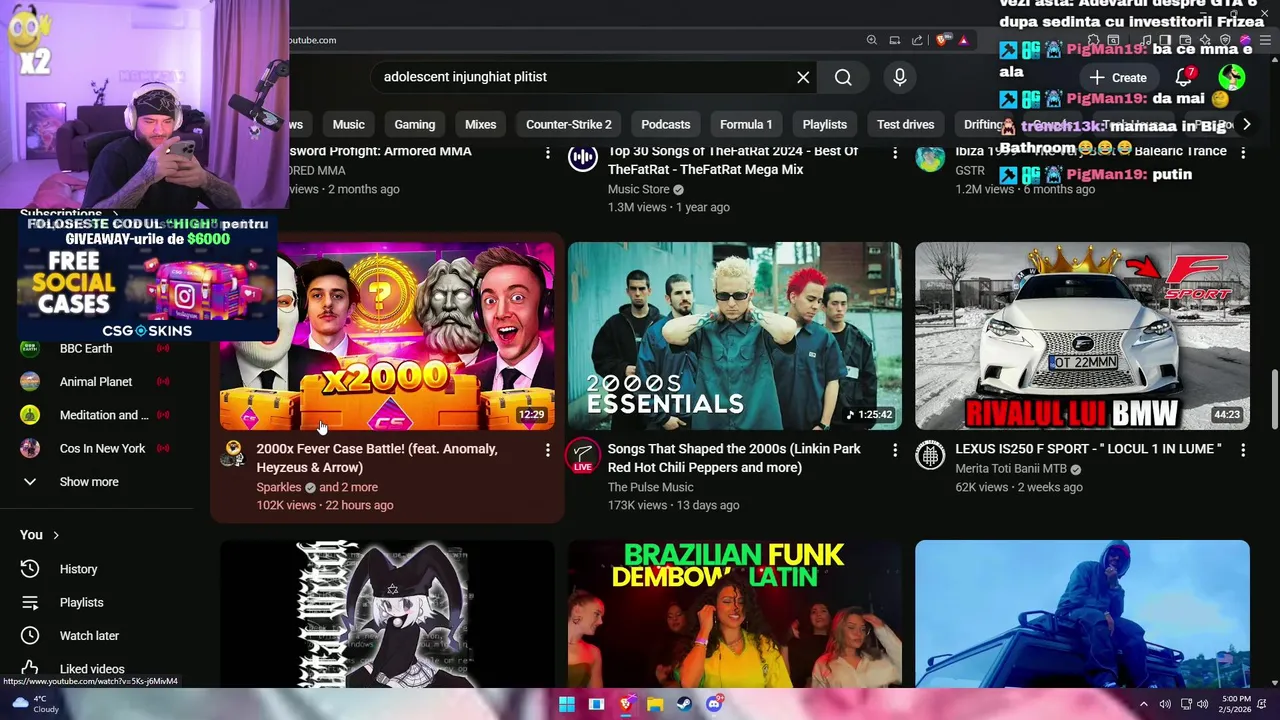The height and width of the screenshot is (720, 1280).
Task: Open the weather widget on taskbar
Action: click(x=35, y=704)
